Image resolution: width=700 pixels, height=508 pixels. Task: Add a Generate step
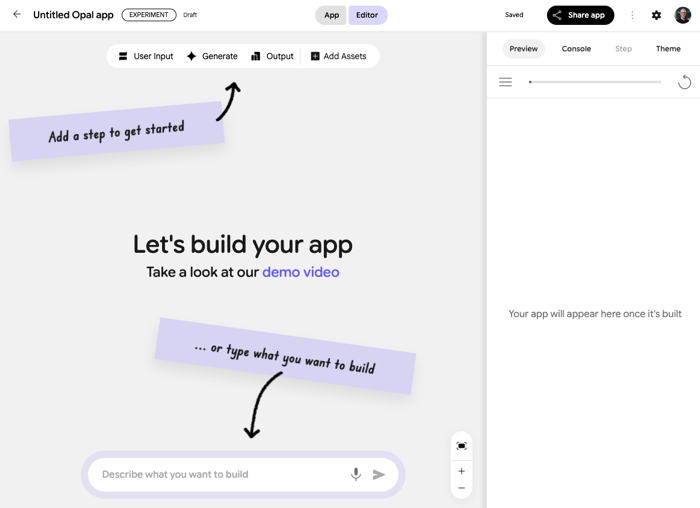pos(212,56)
